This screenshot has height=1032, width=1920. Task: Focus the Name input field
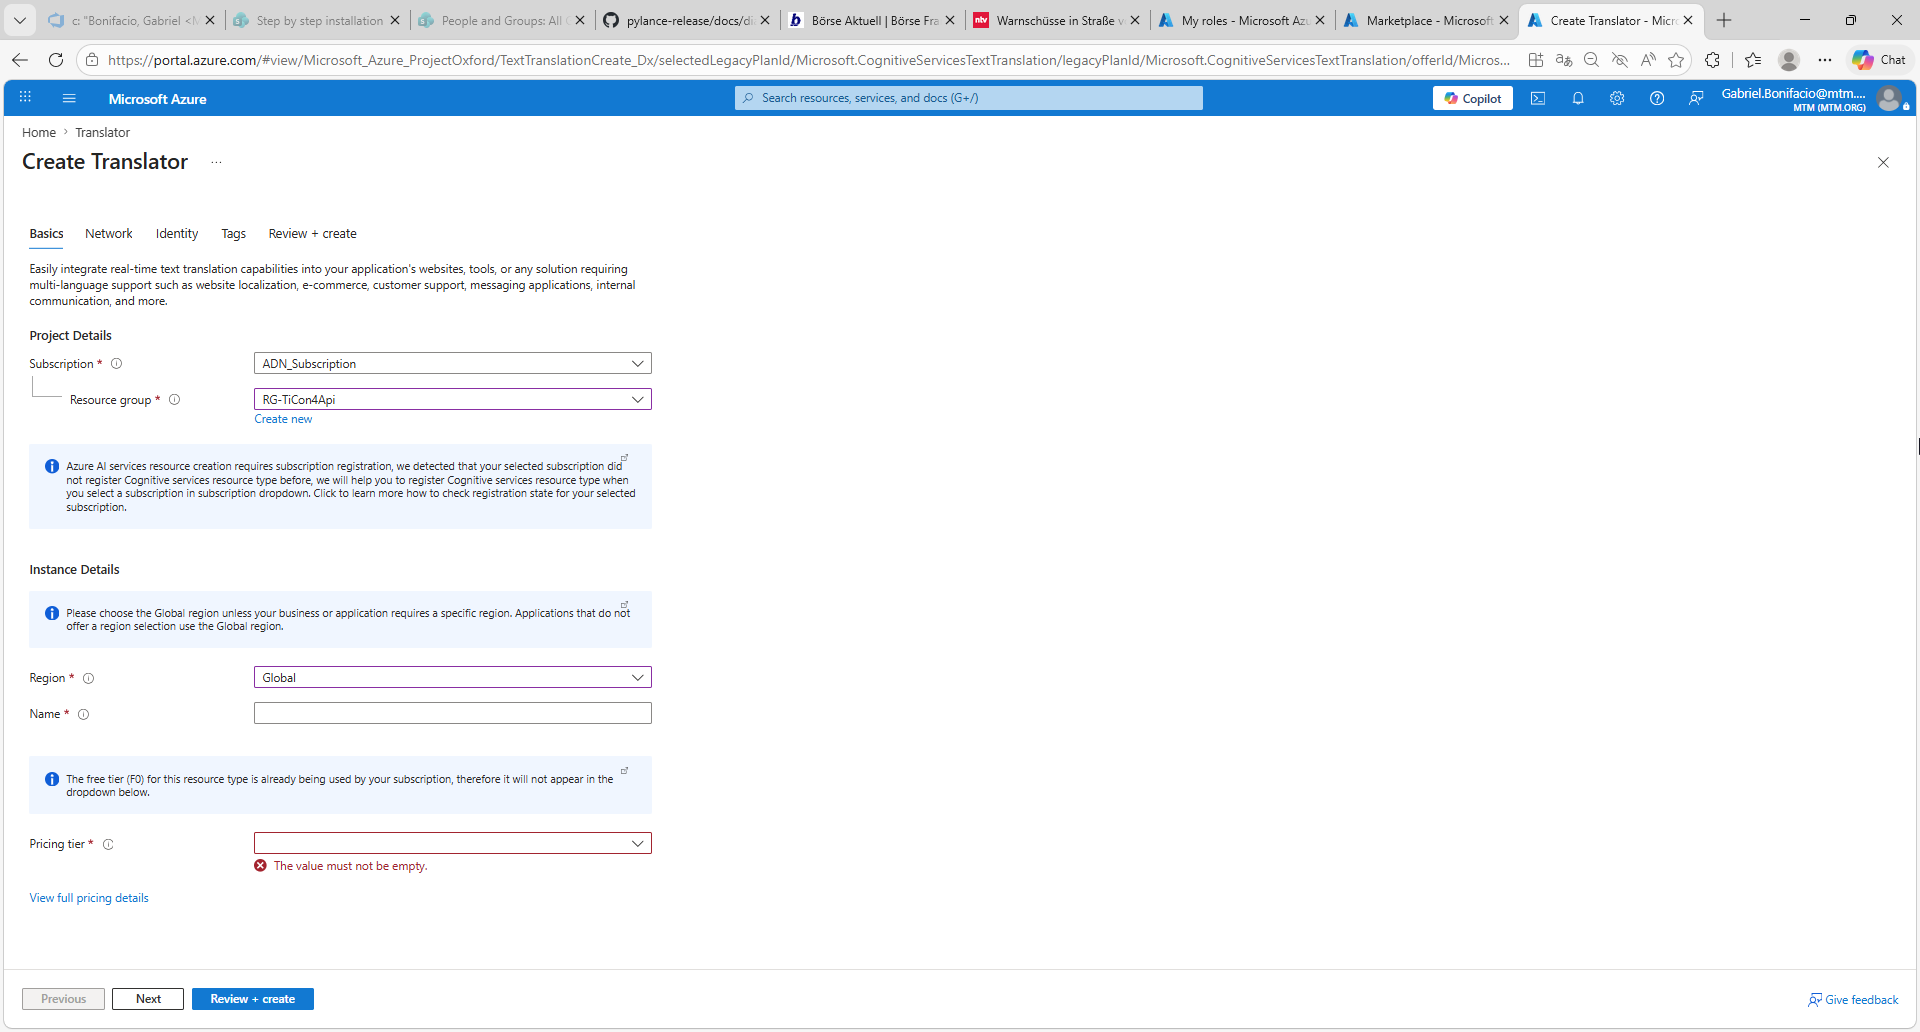453,713
